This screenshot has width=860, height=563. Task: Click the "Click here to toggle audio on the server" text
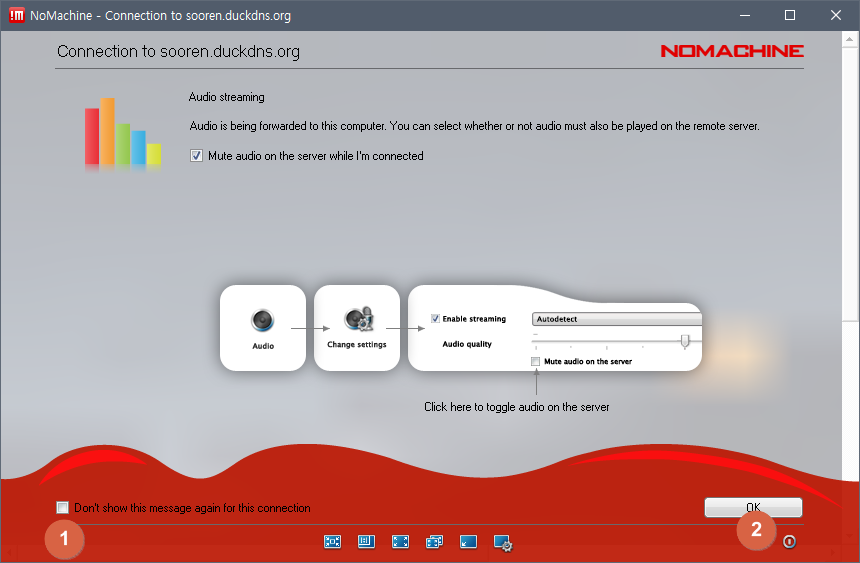(517, 407)
